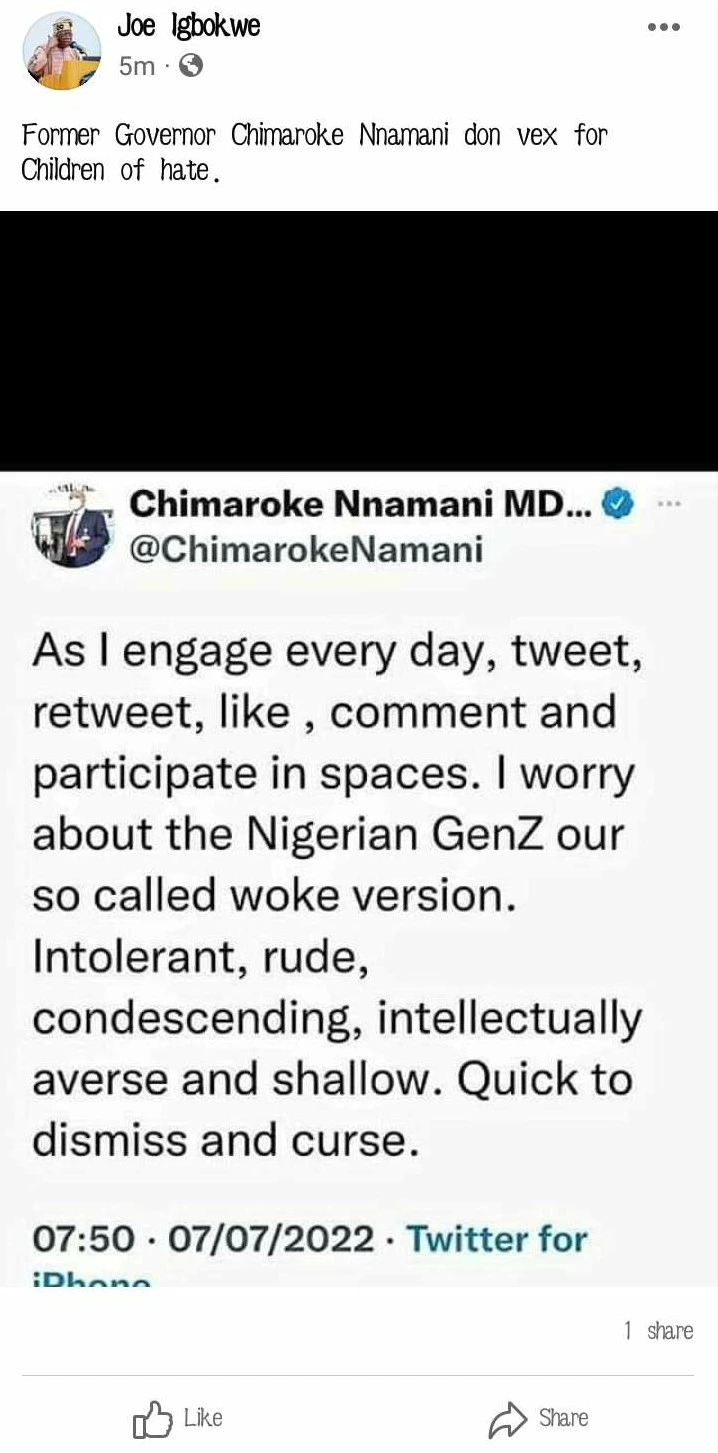The image size is (718, 1453).
Task: Open the post's three-dot options menu
Action: click(x=663, y=28)
